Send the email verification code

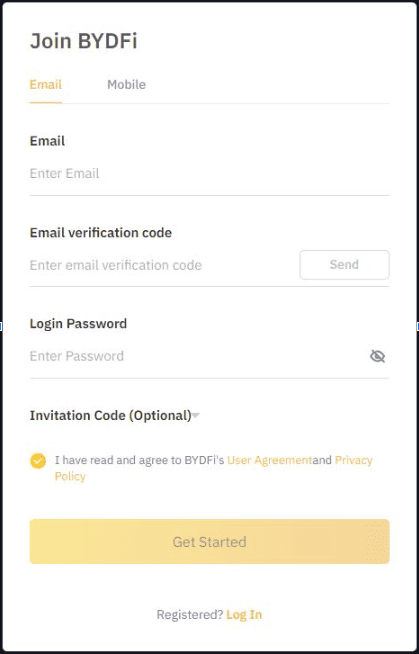tap(344, 264)
